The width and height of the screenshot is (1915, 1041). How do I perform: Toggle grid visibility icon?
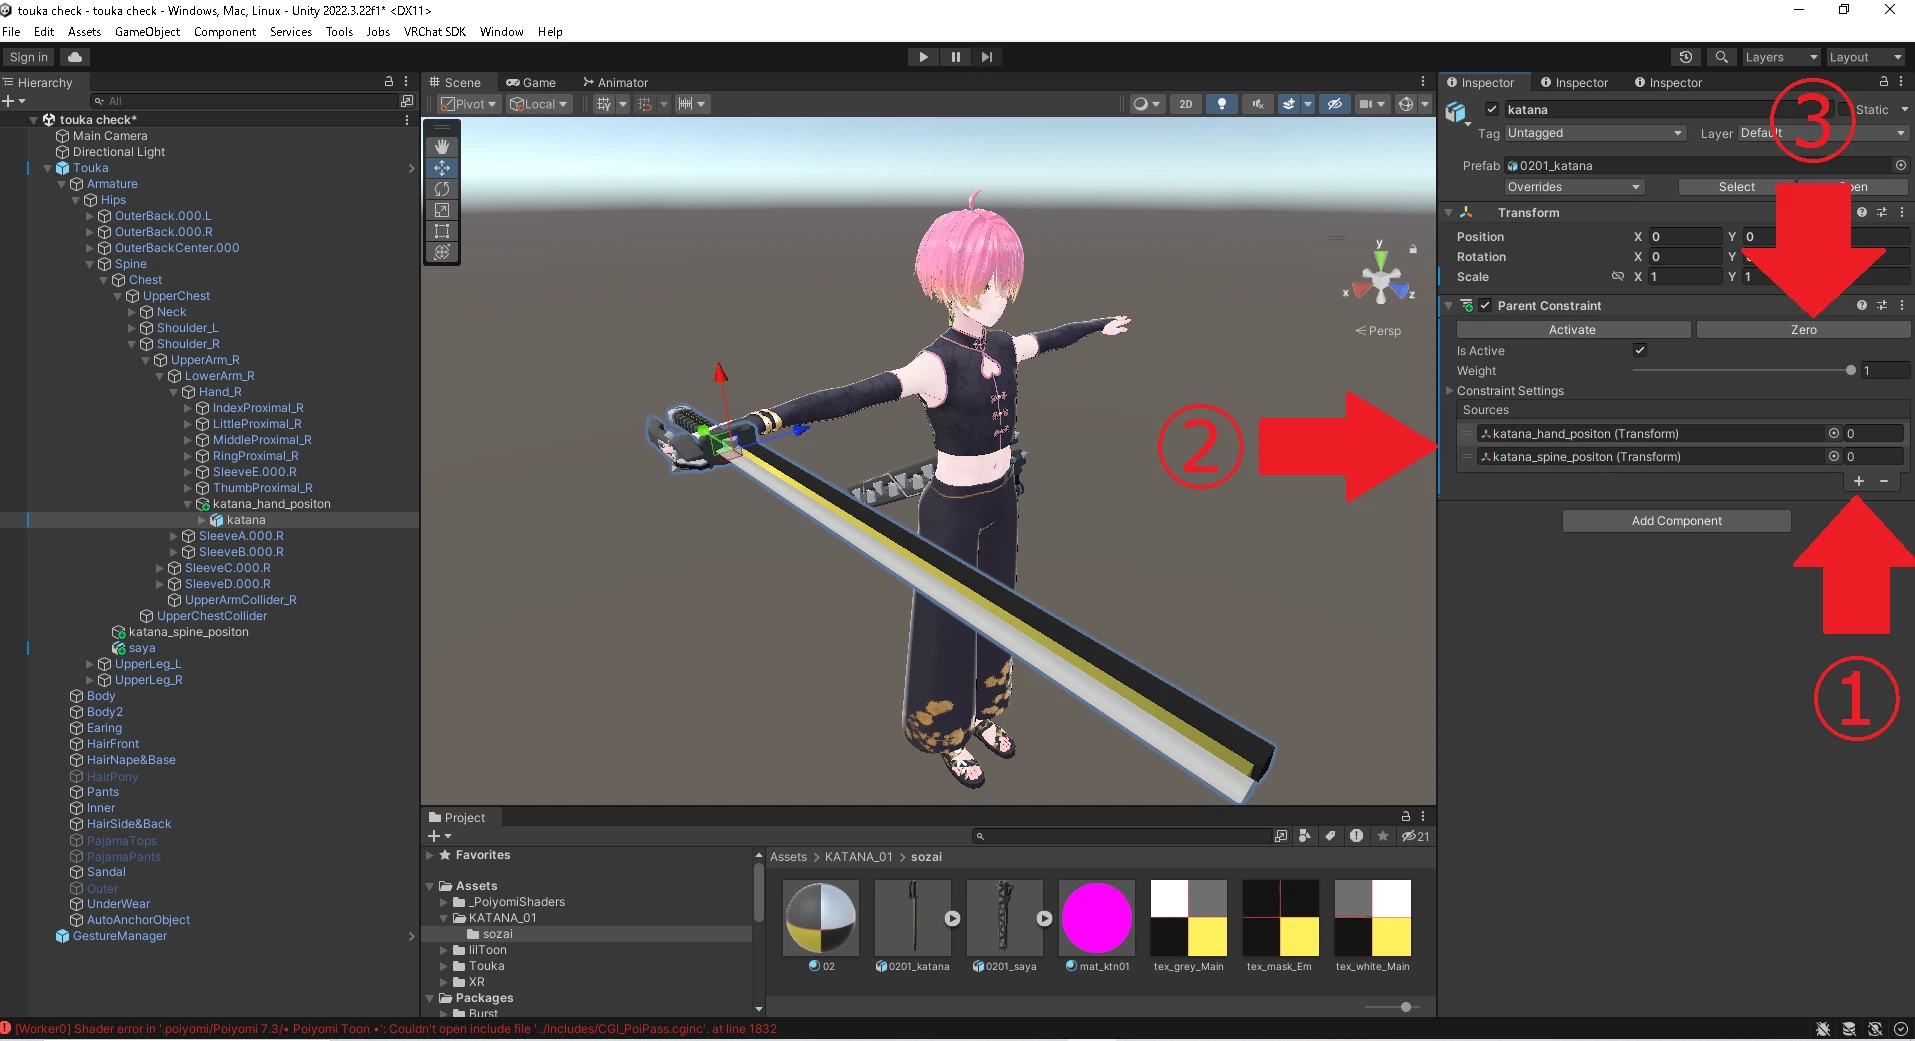pyautogui.click(x=604, y=104)
